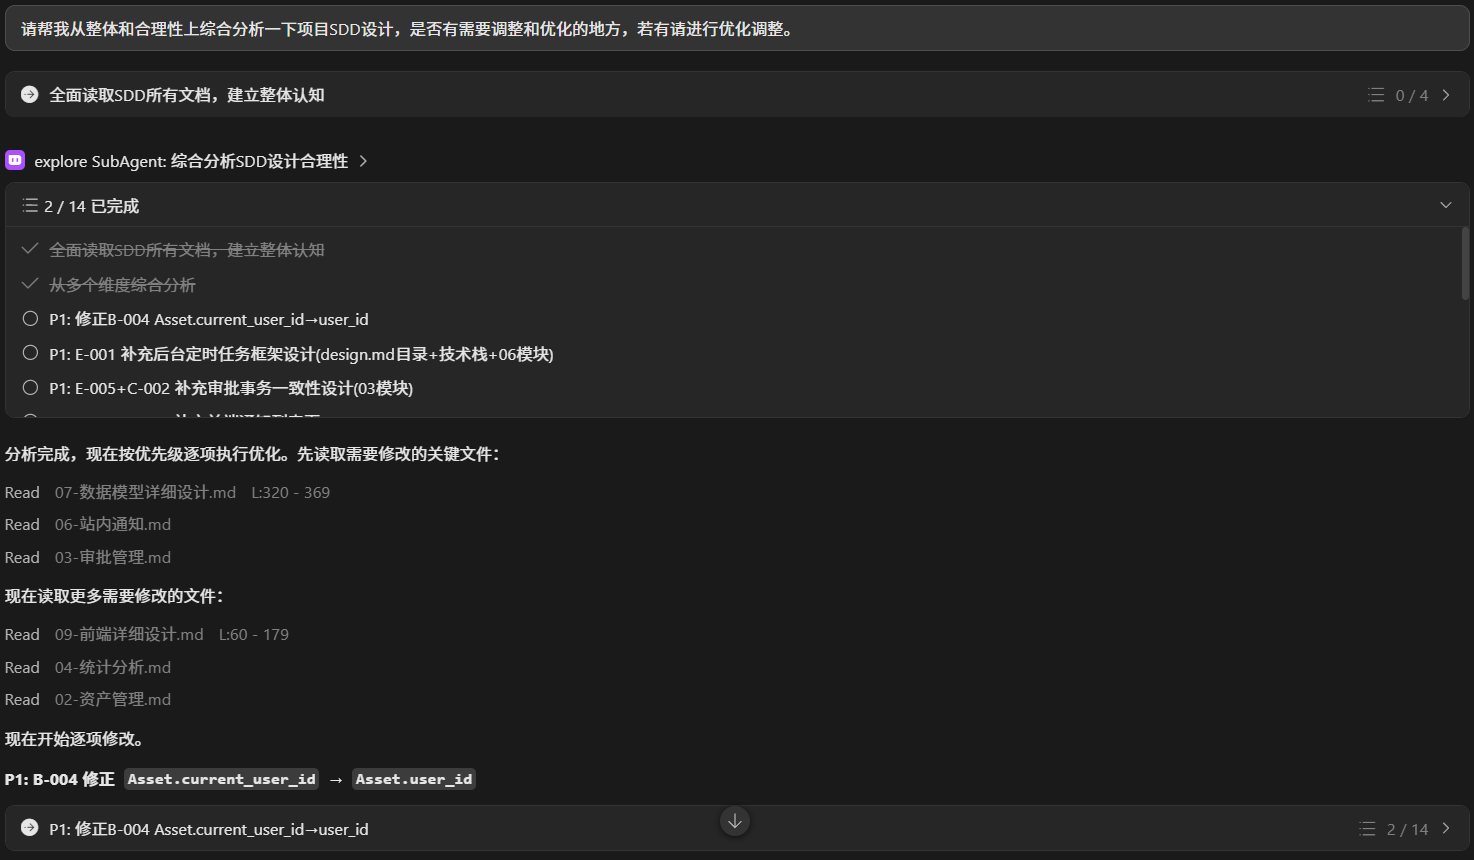
Task: Click the line range L:60 - 179
Action: (x=254, y=634)
